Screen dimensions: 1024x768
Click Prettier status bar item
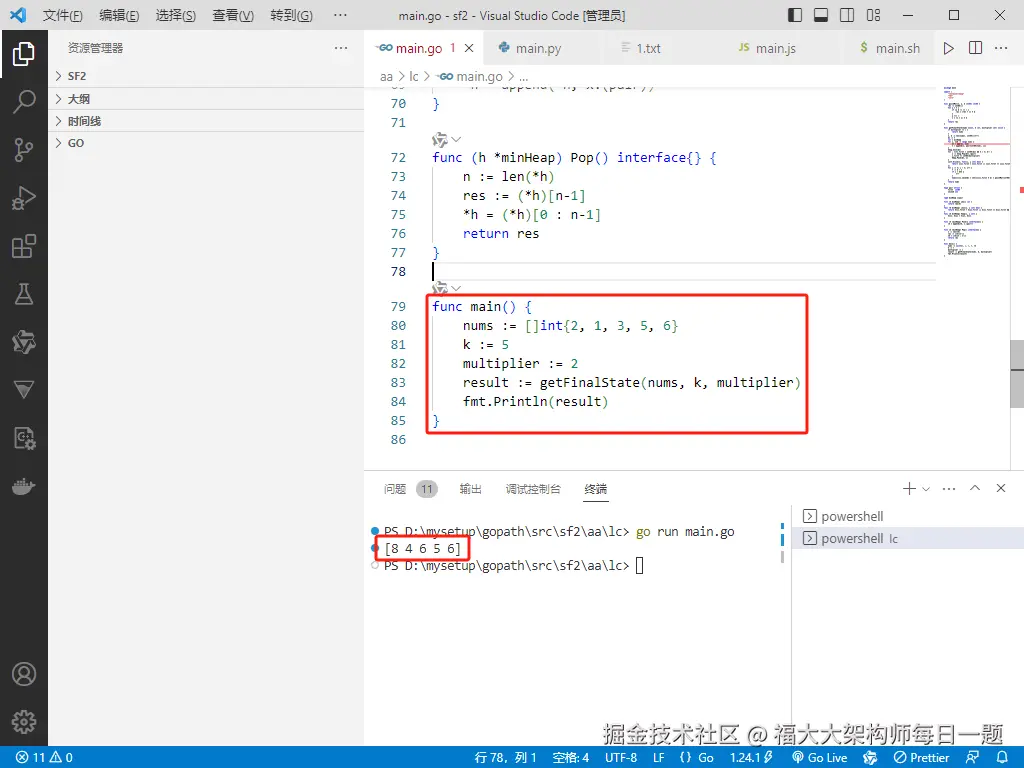[x=921, y=758]
